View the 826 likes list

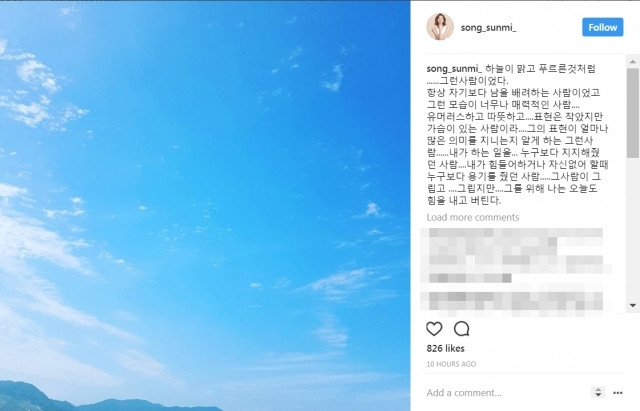(445, 349)
